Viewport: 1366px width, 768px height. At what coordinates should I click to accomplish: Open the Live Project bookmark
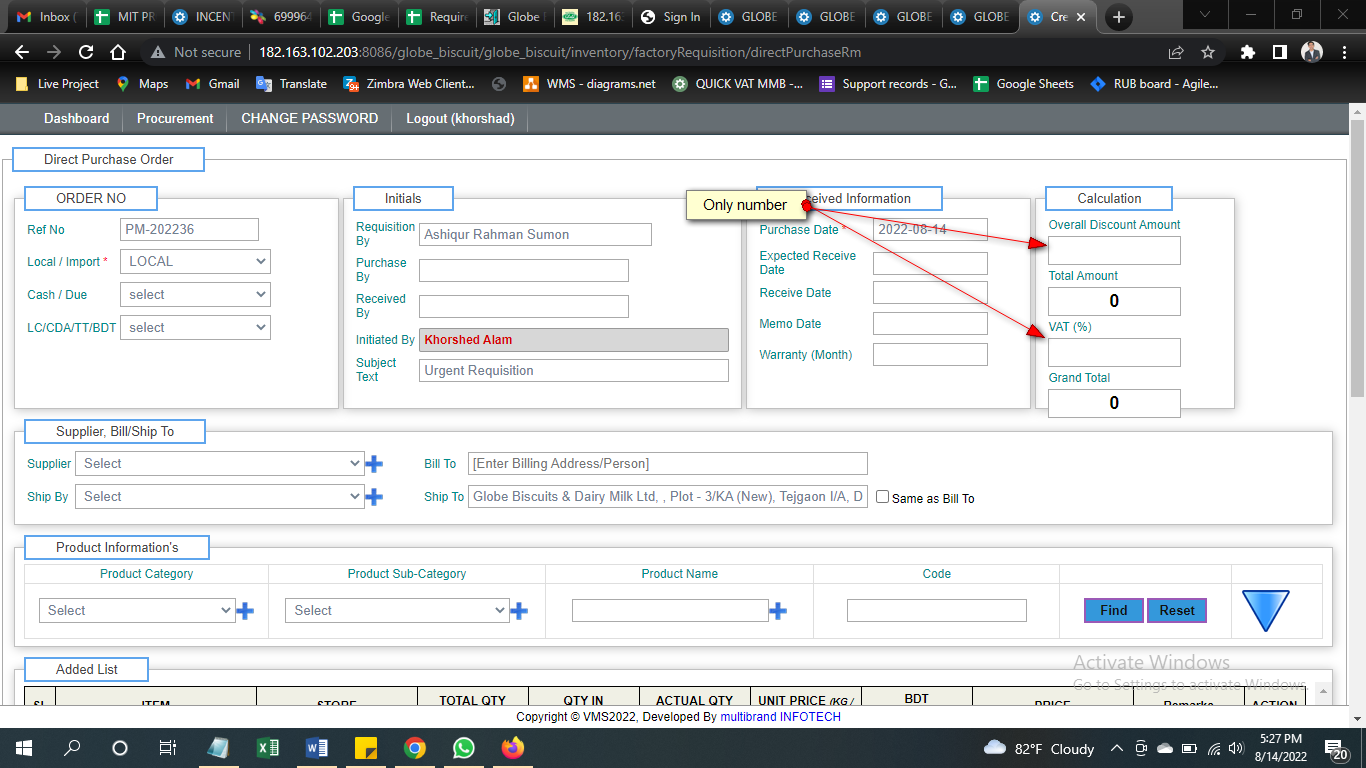[x=57, y=84]
